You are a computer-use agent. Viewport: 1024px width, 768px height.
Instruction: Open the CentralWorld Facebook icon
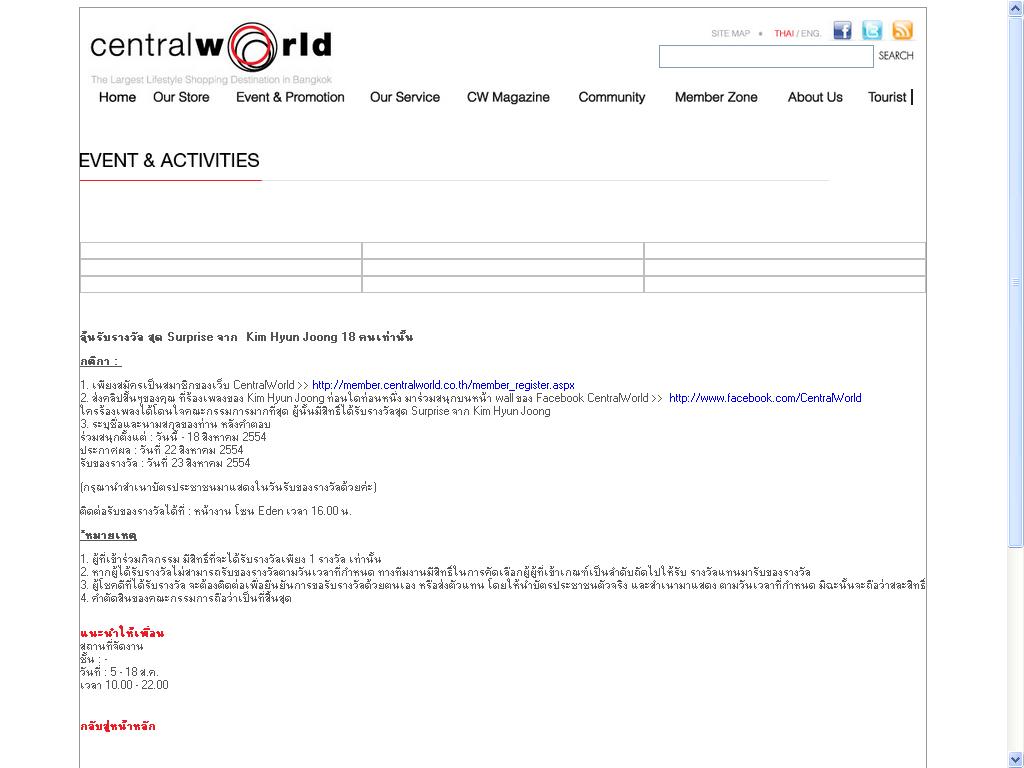[x=842, y=31]
